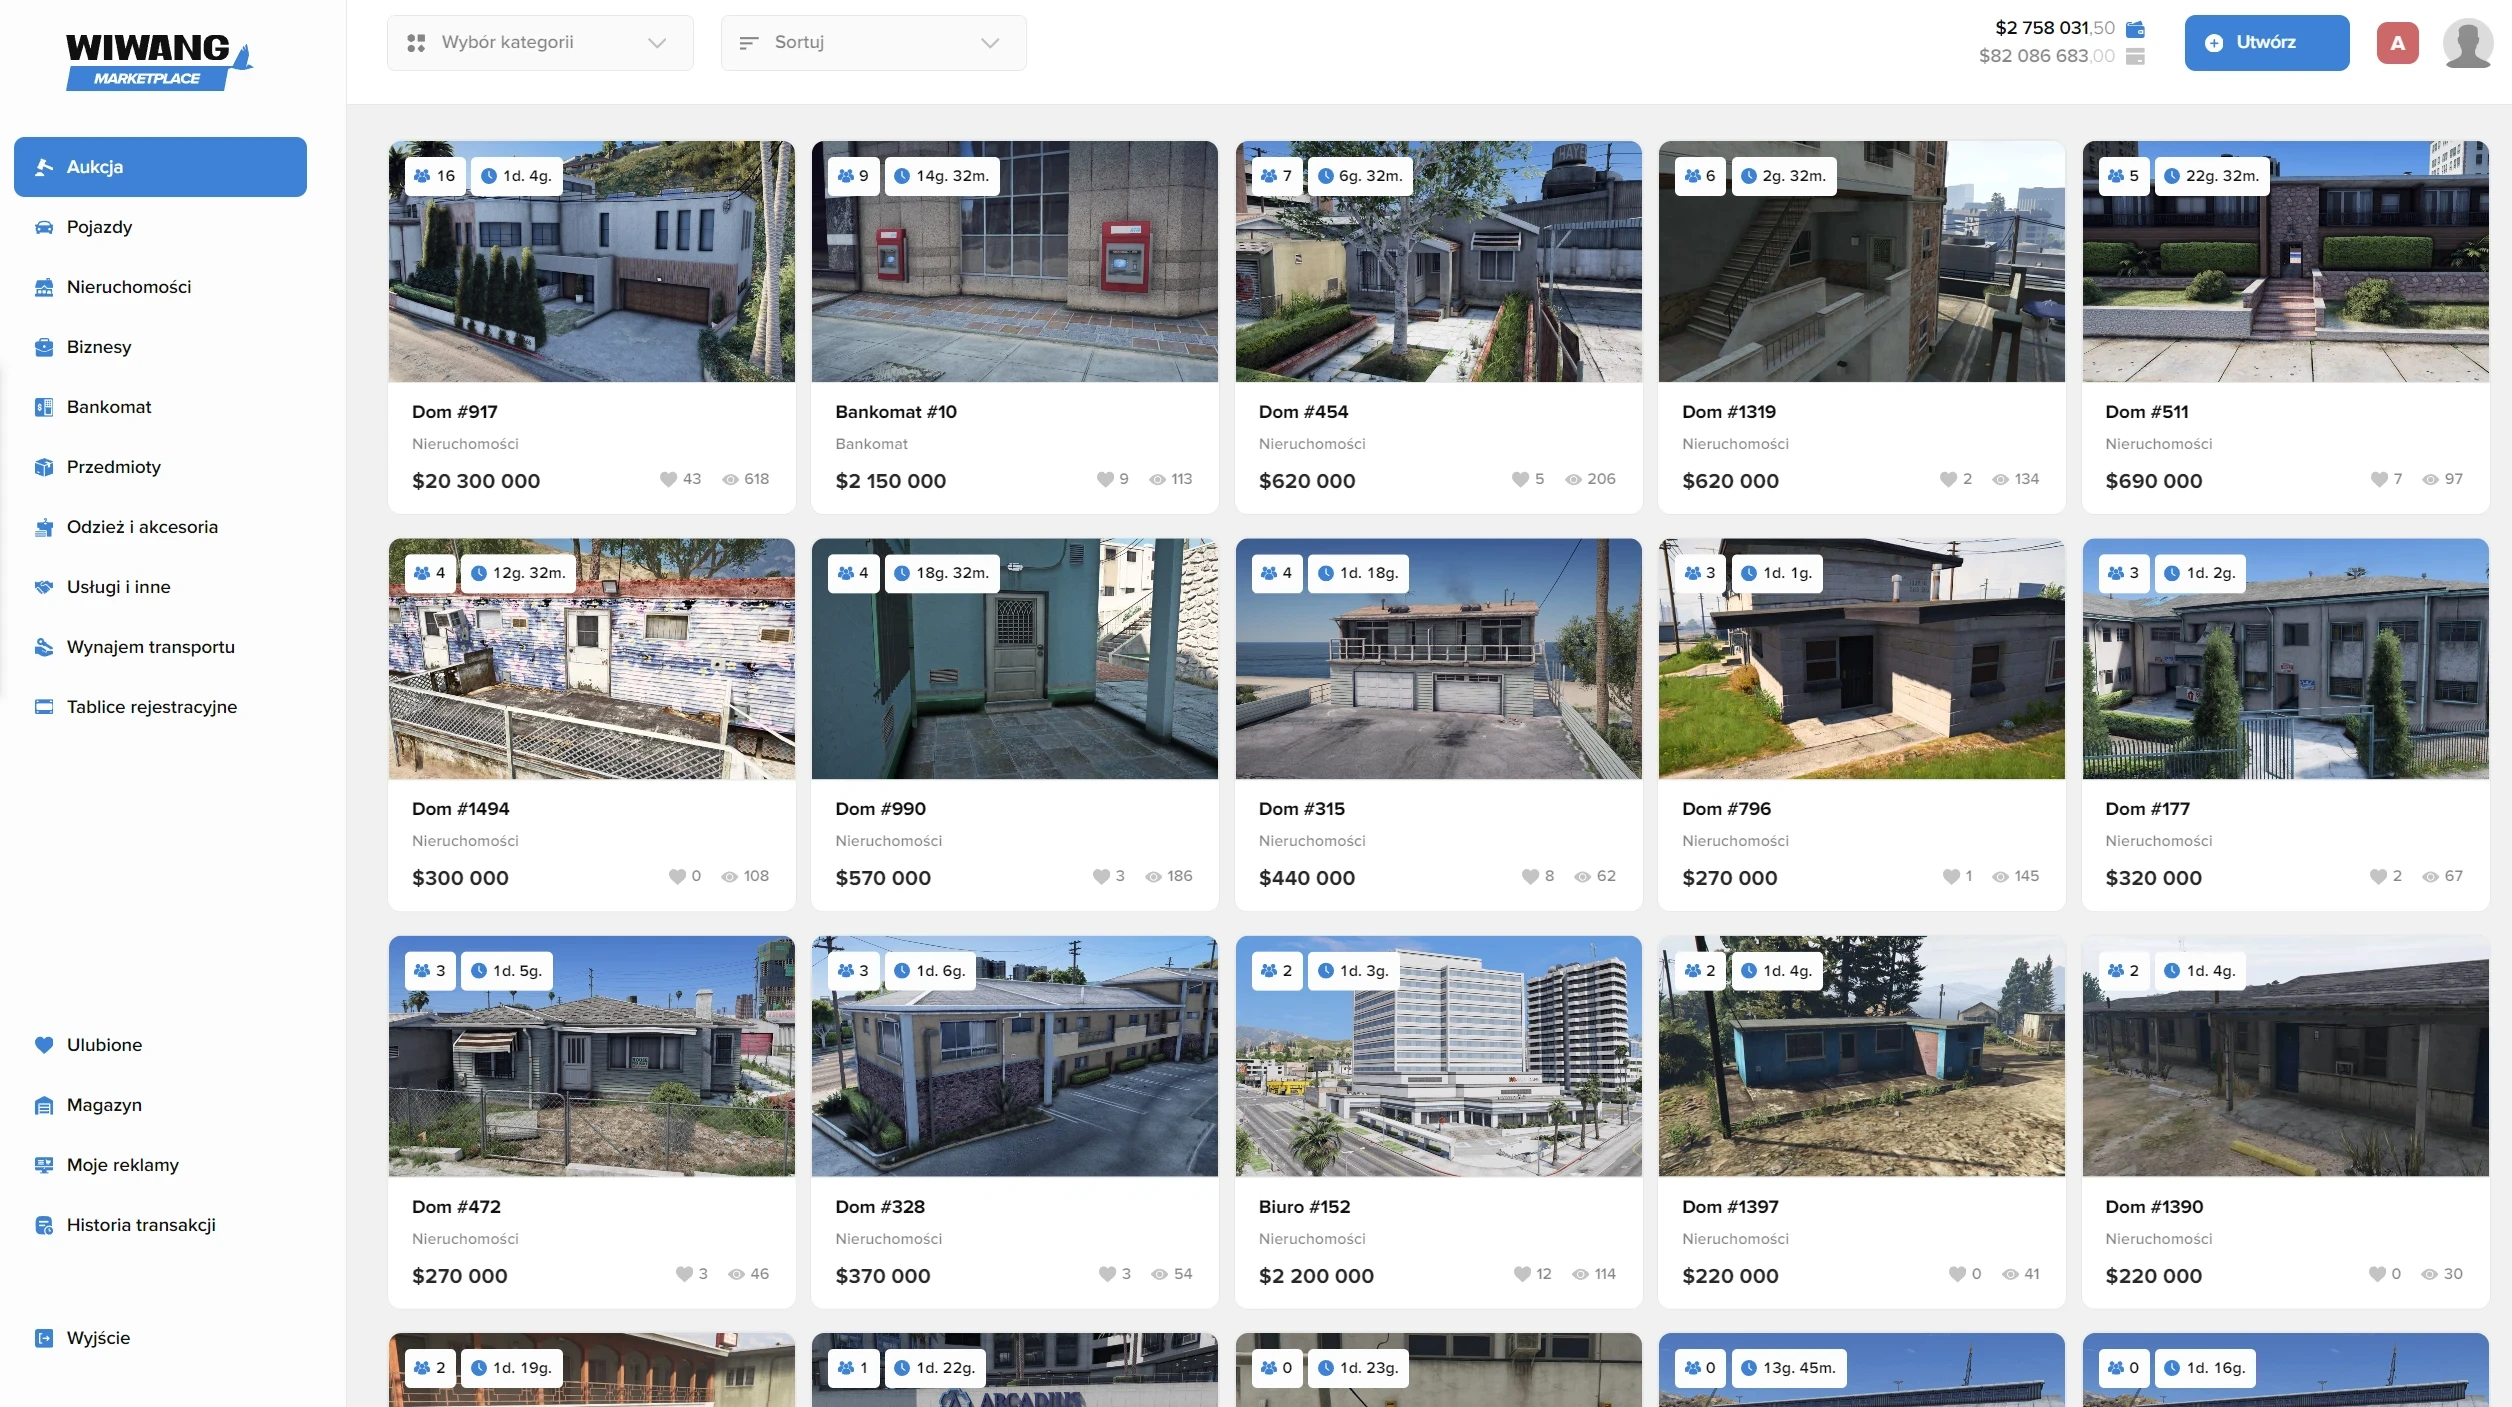Click the wallet icon beside cash balance
This screenshot has width=2512, height=1407.
pos(2134,28)
